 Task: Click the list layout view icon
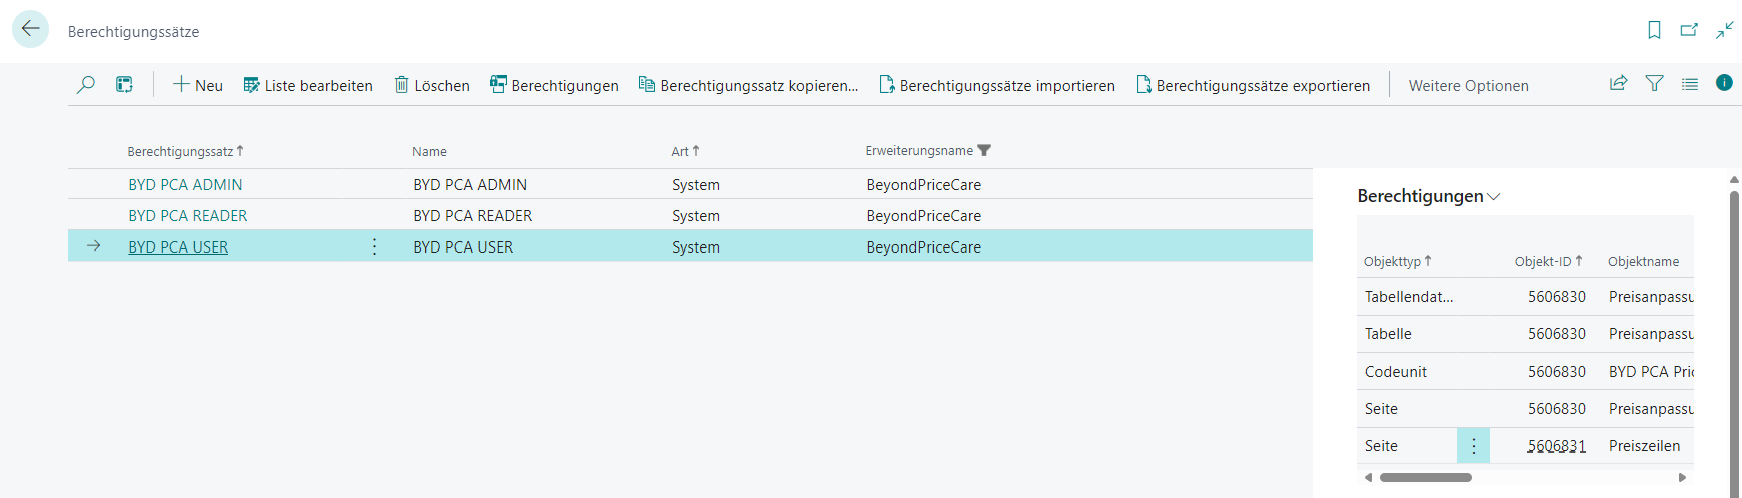pyautogui.click(x=1689, y=84)
